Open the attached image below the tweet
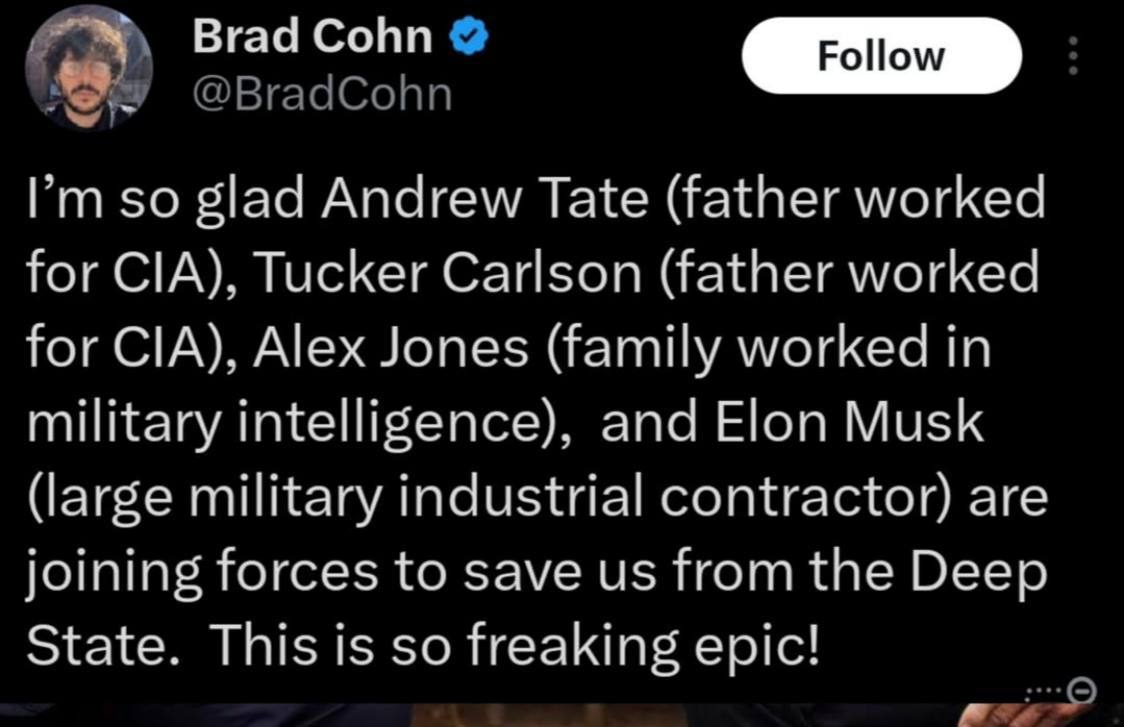Viewport: 1124px width, 727px height. 562,716
